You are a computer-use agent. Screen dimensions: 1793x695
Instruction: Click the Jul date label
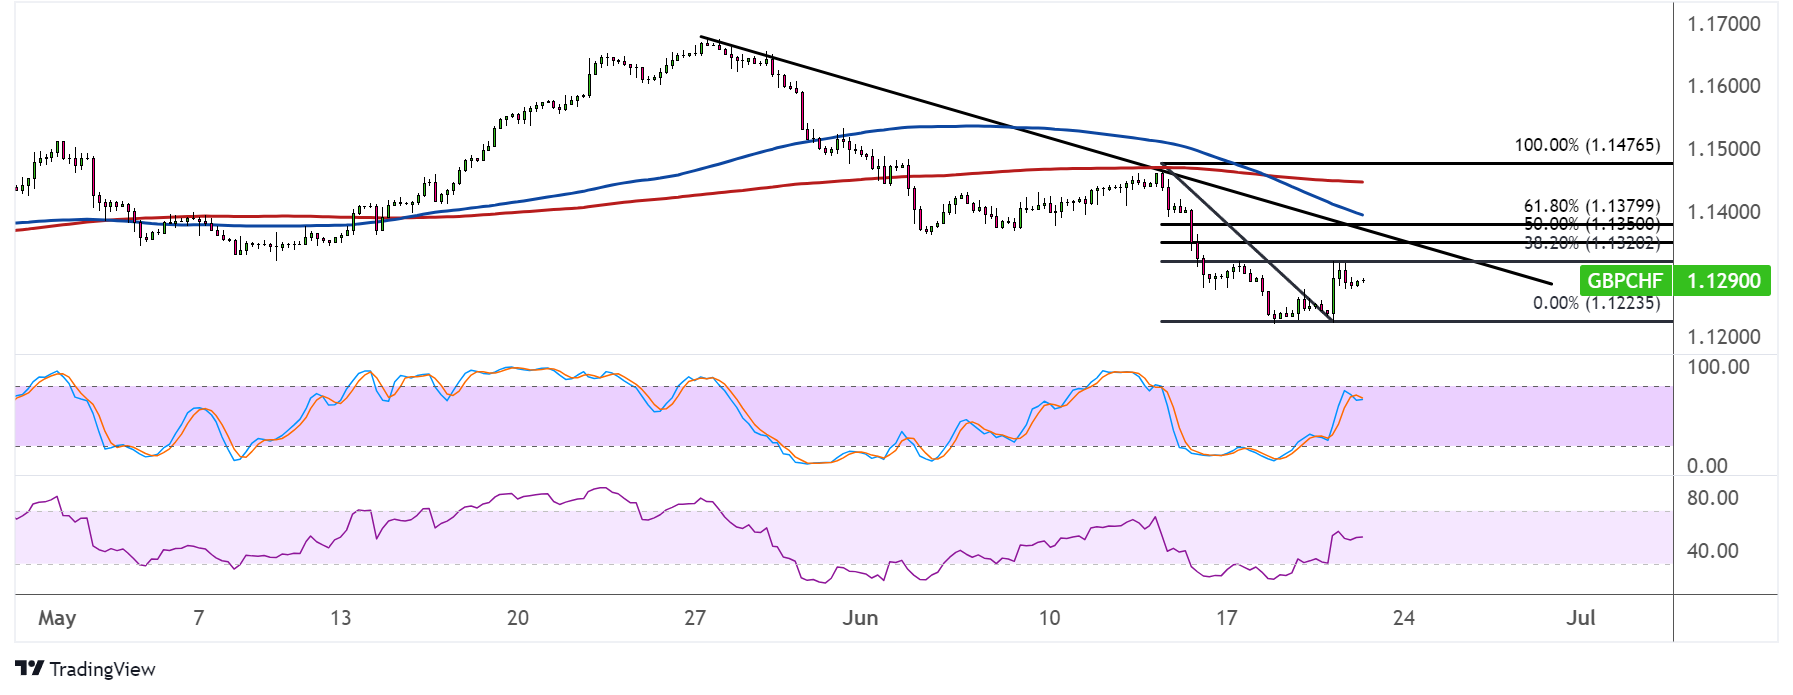click(1581, 618)
